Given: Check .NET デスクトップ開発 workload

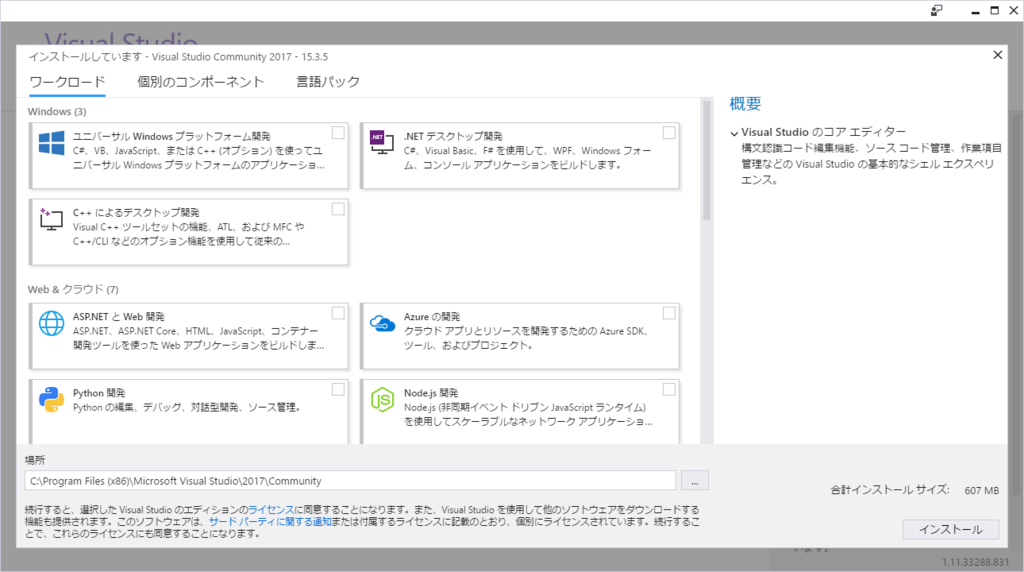Looking at the screenshot, I should pyautogui.click(x=669, y=133).
